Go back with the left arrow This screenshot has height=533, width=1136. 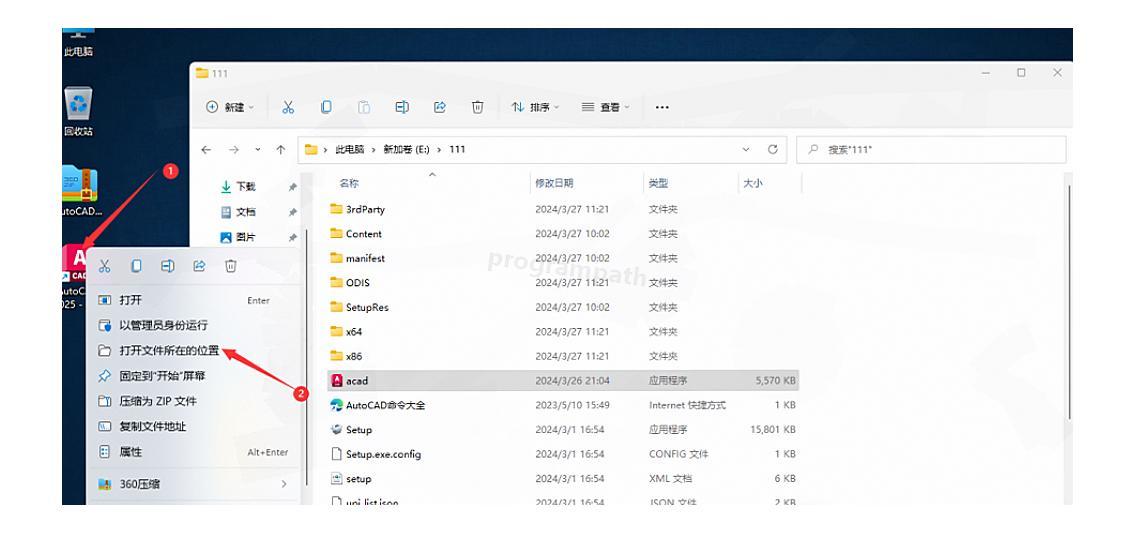pyautogui.click(x=206, y=149)
